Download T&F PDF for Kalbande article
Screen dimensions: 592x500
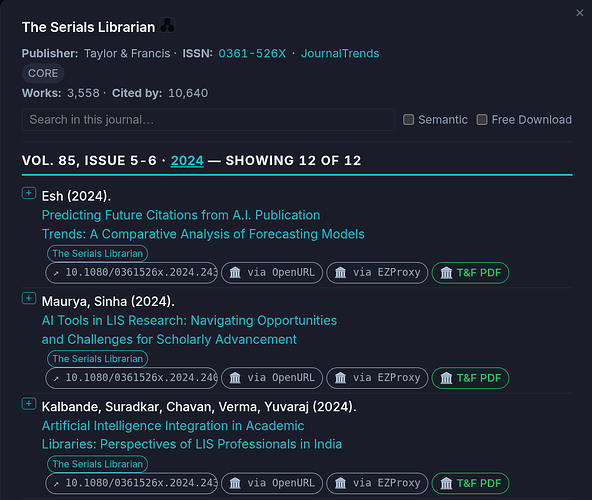point(470,483)
